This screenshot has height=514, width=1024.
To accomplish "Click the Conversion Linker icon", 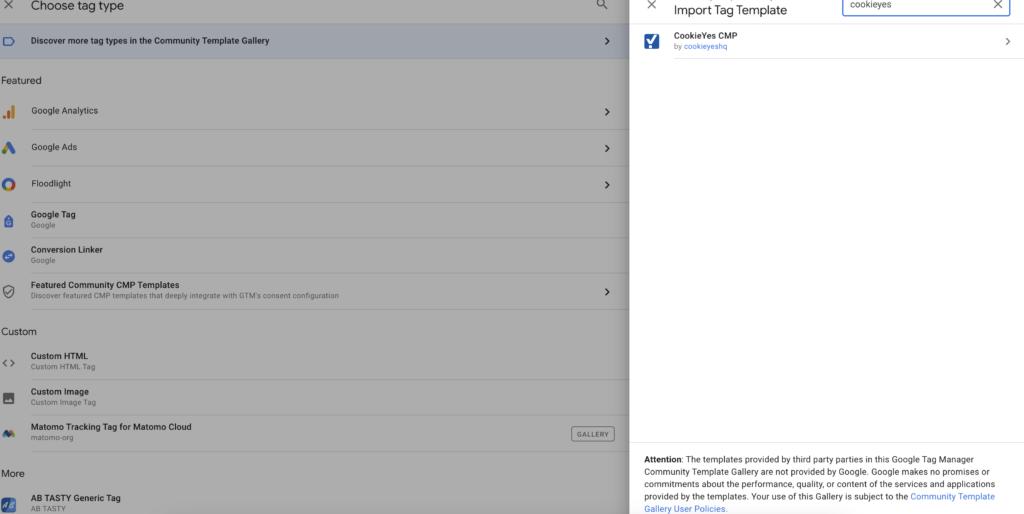I will click(x=9, y=256).
